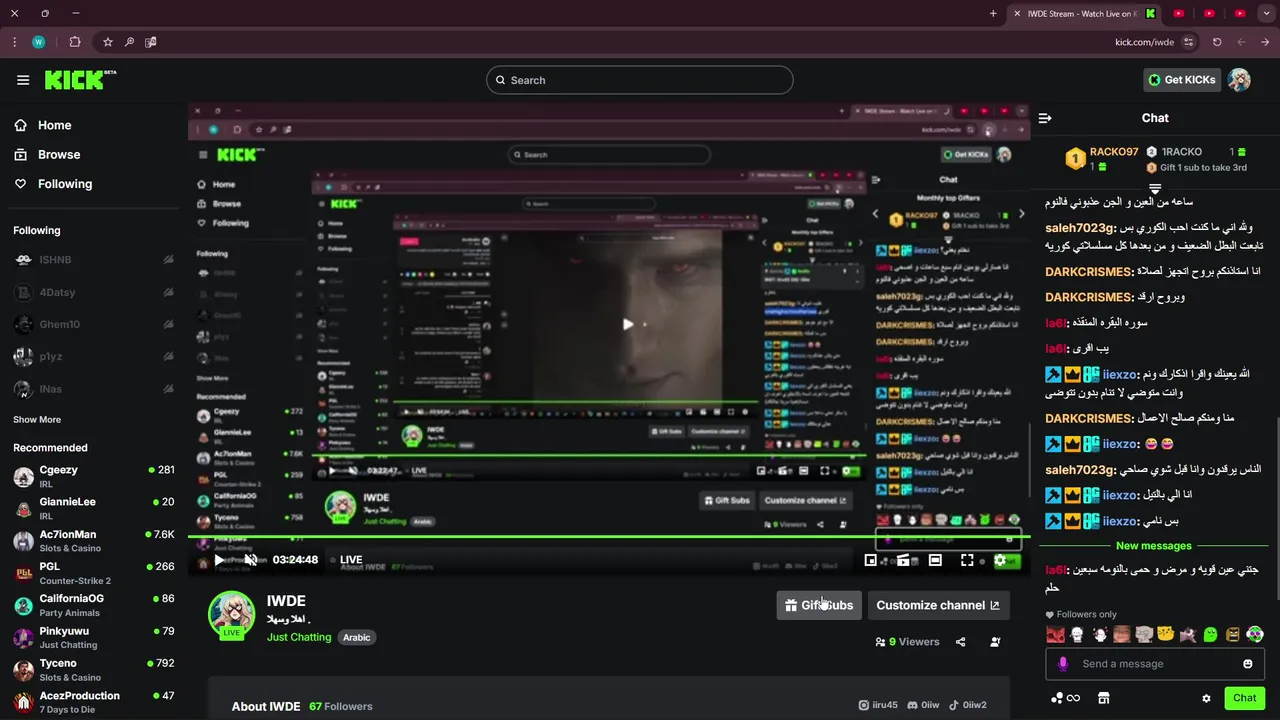Open CaliforniaOG recommended channel
This screenshot has width=1280, height=720.
[x=94, y=605]
